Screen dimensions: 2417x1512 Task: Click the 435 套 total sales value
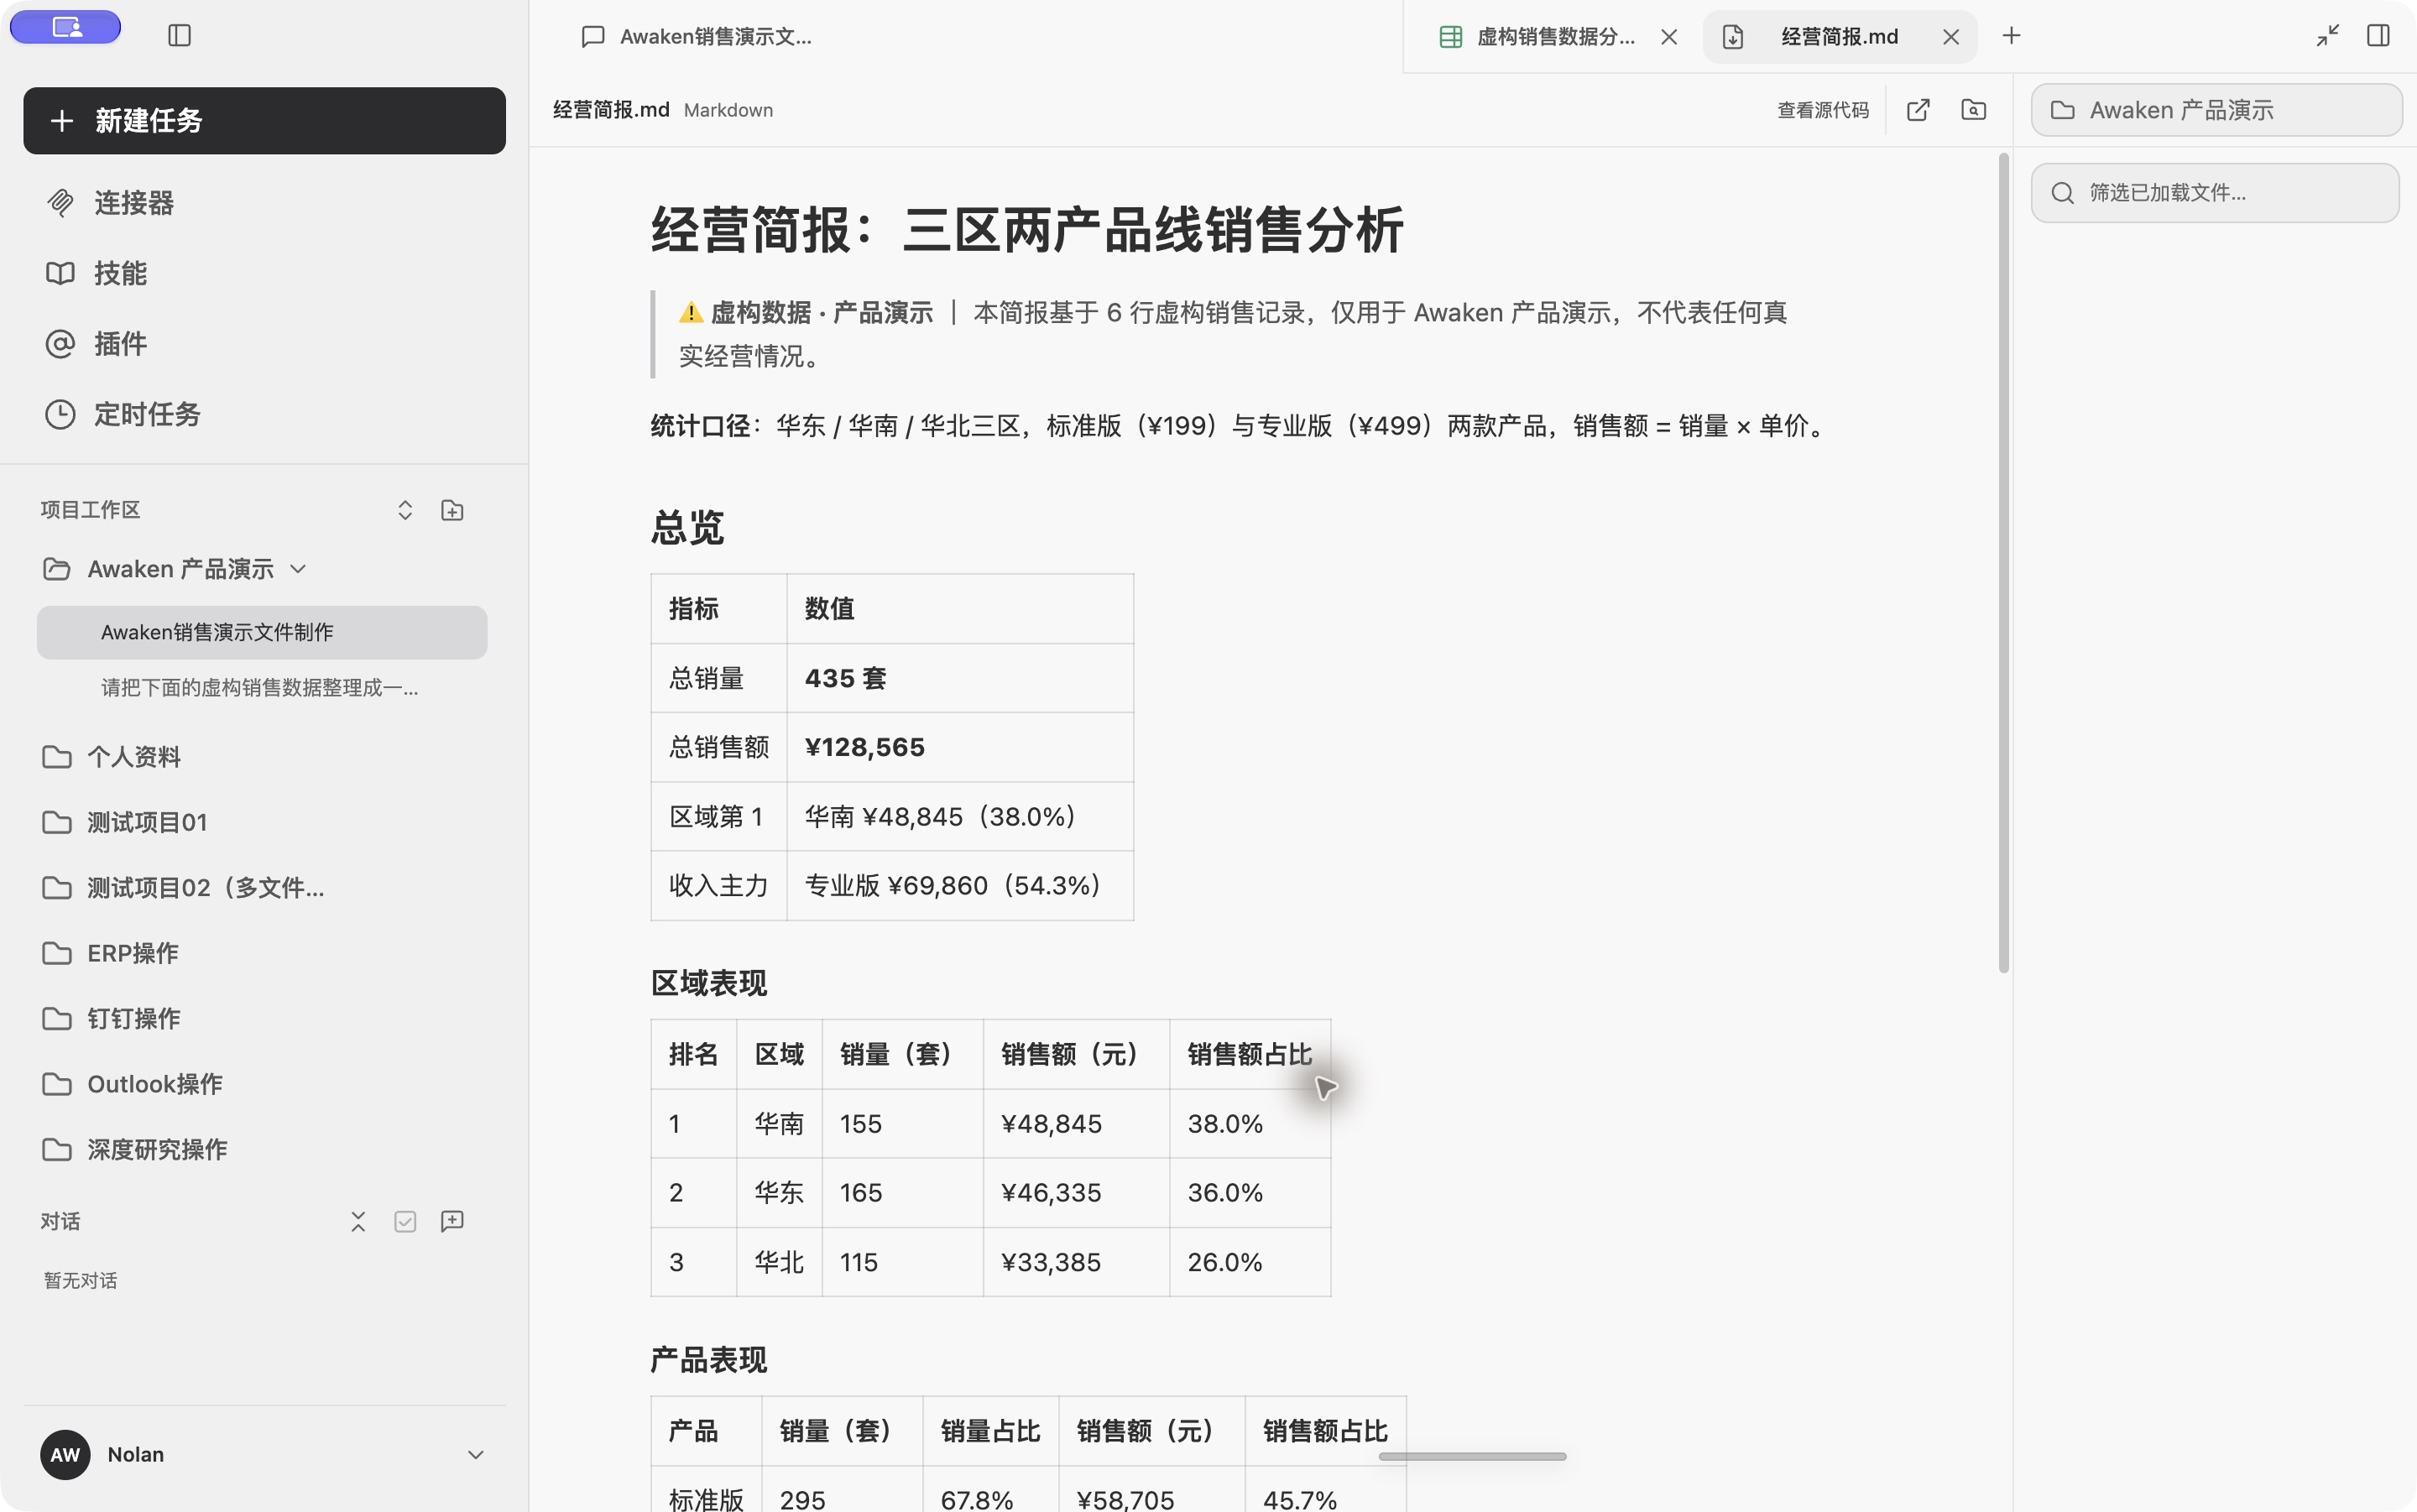[846, 678]
